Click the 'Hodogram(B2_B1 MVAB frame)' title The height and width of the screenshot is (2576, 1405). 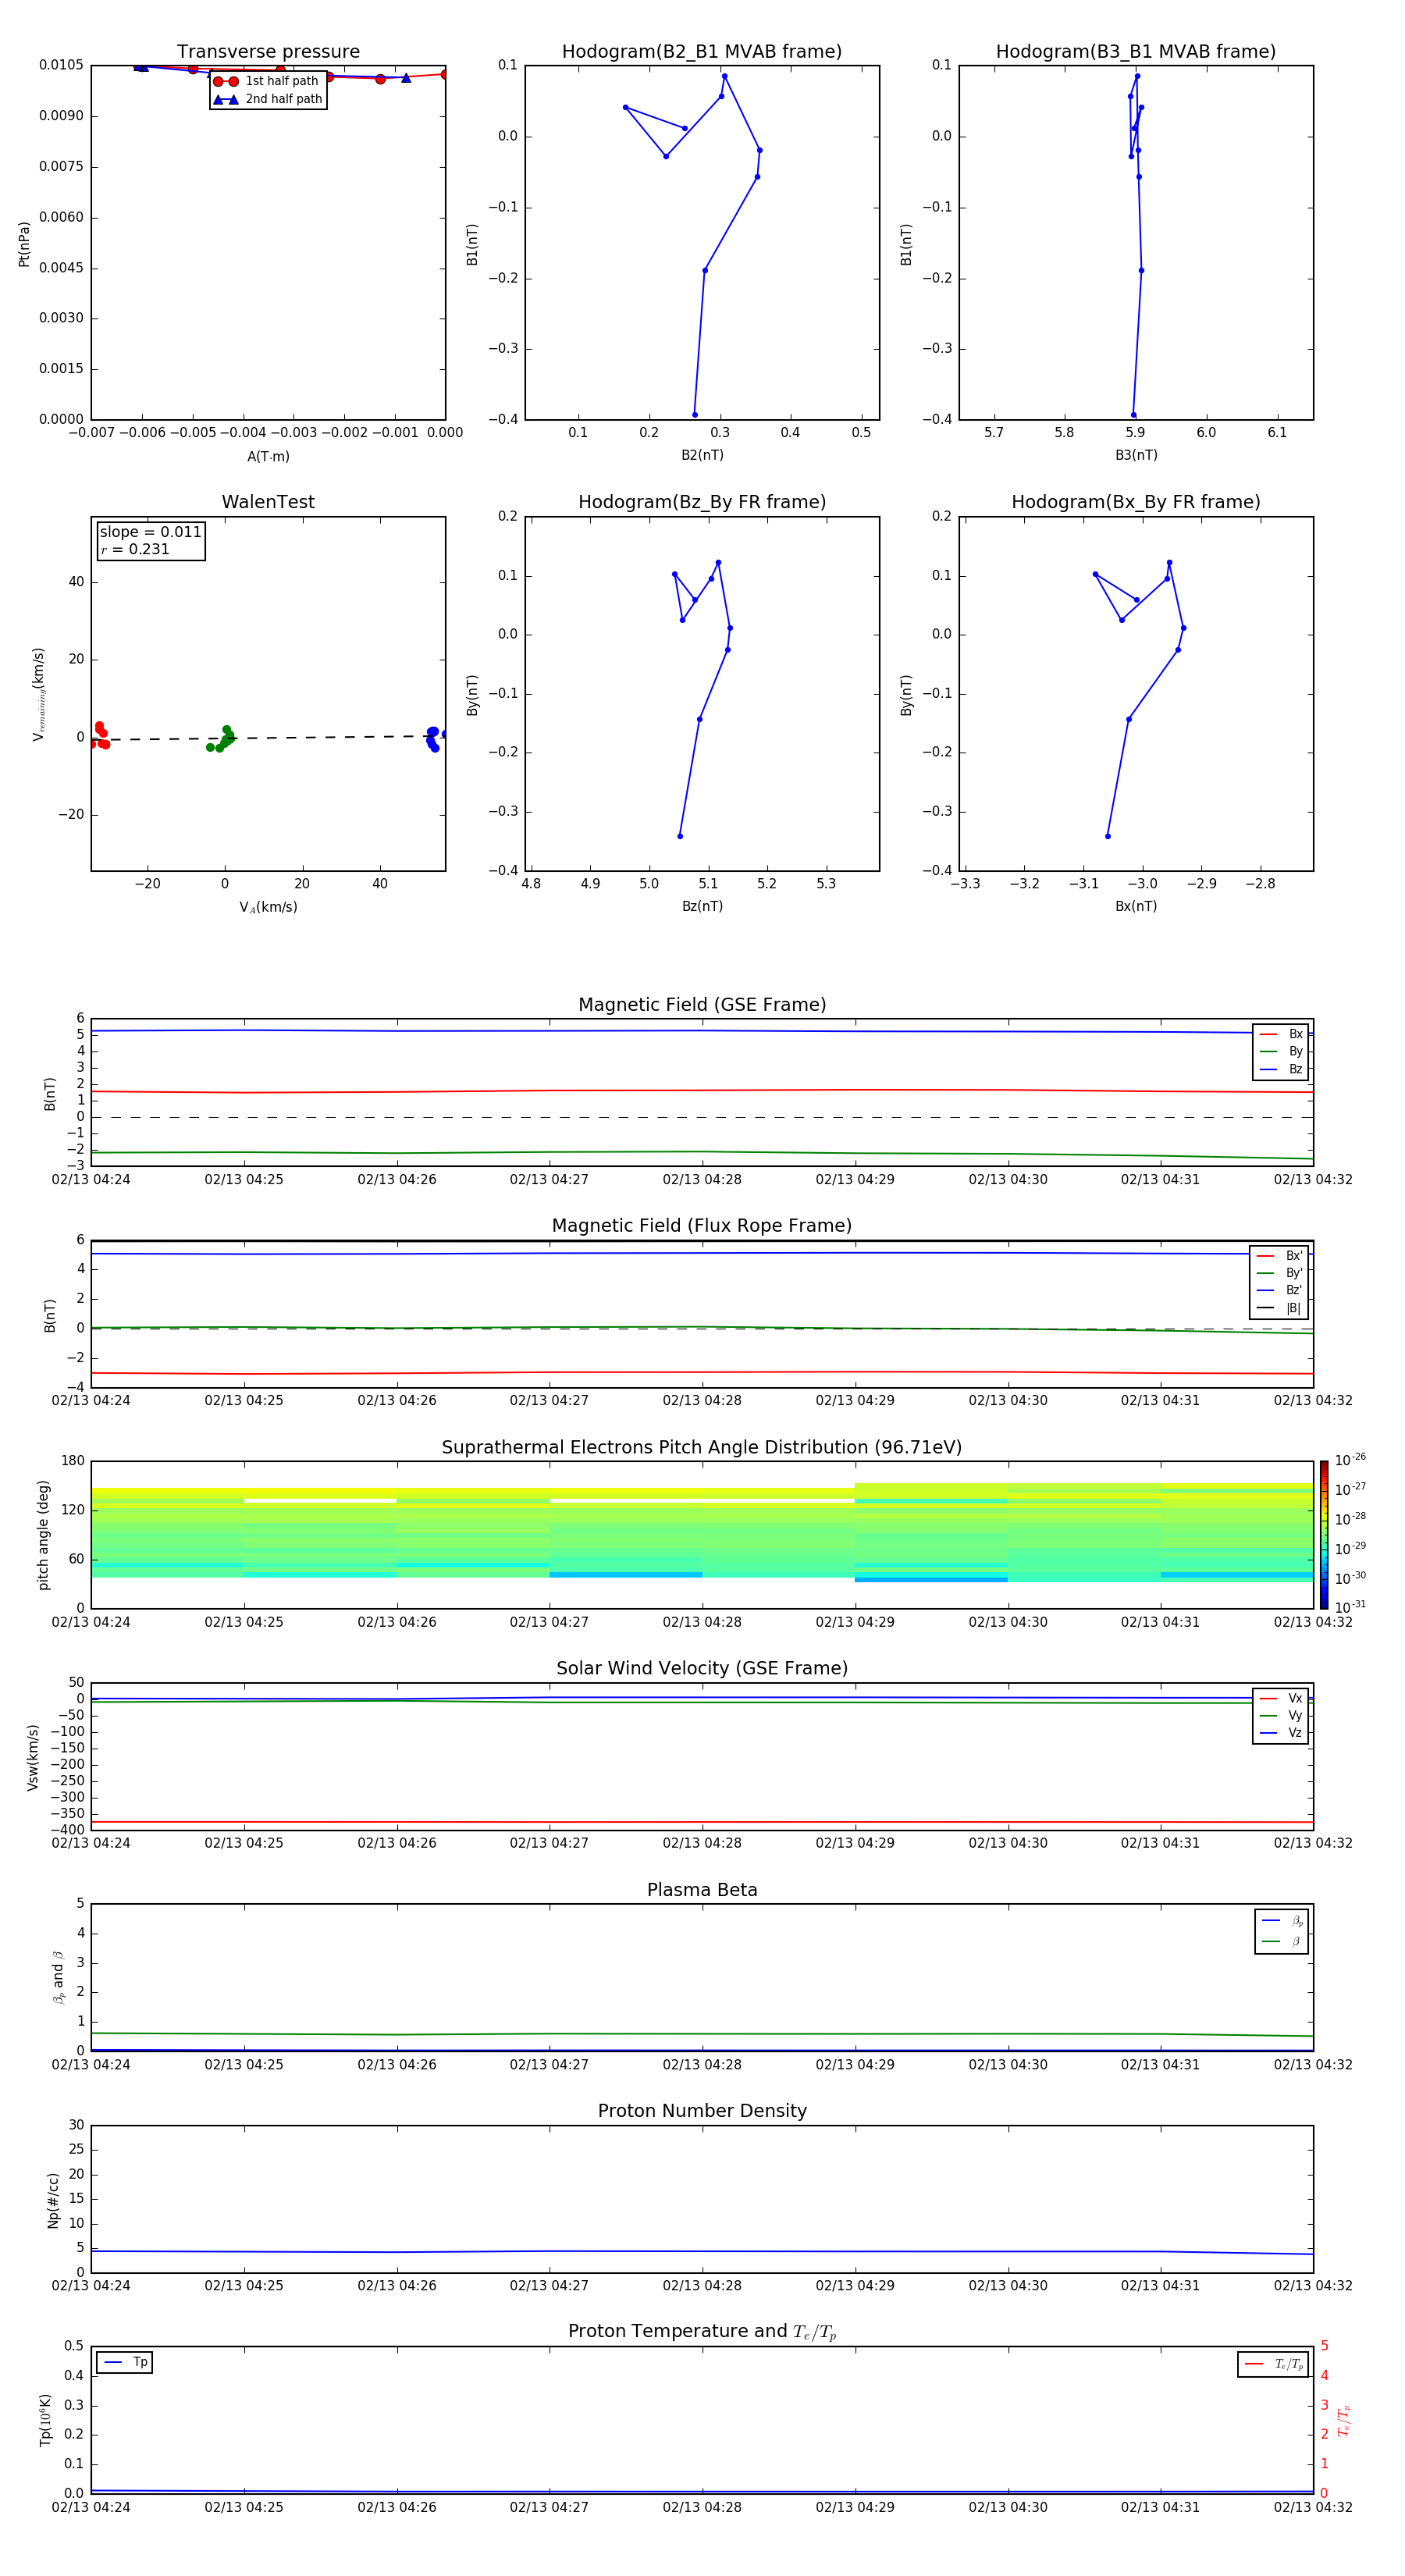[702, 52]
